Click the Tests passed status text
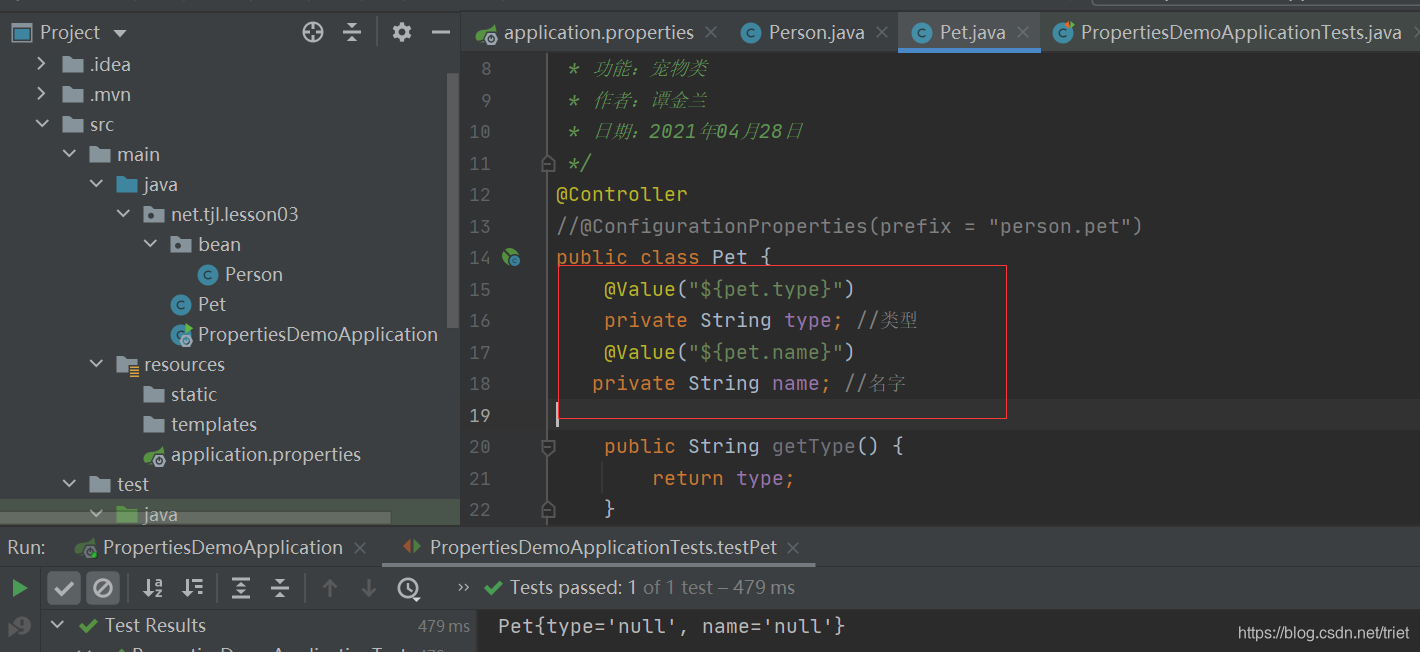 [x=652, y=587]
